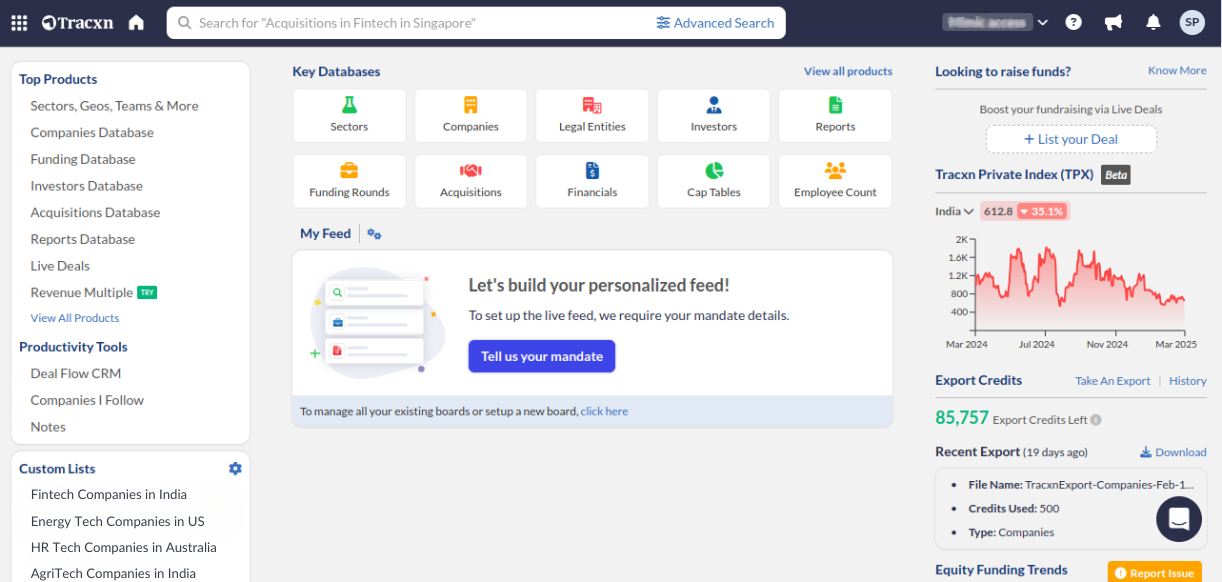Screen dimensions: 1222x582
Task: Go to home via house icon
Action: point(137,22)
